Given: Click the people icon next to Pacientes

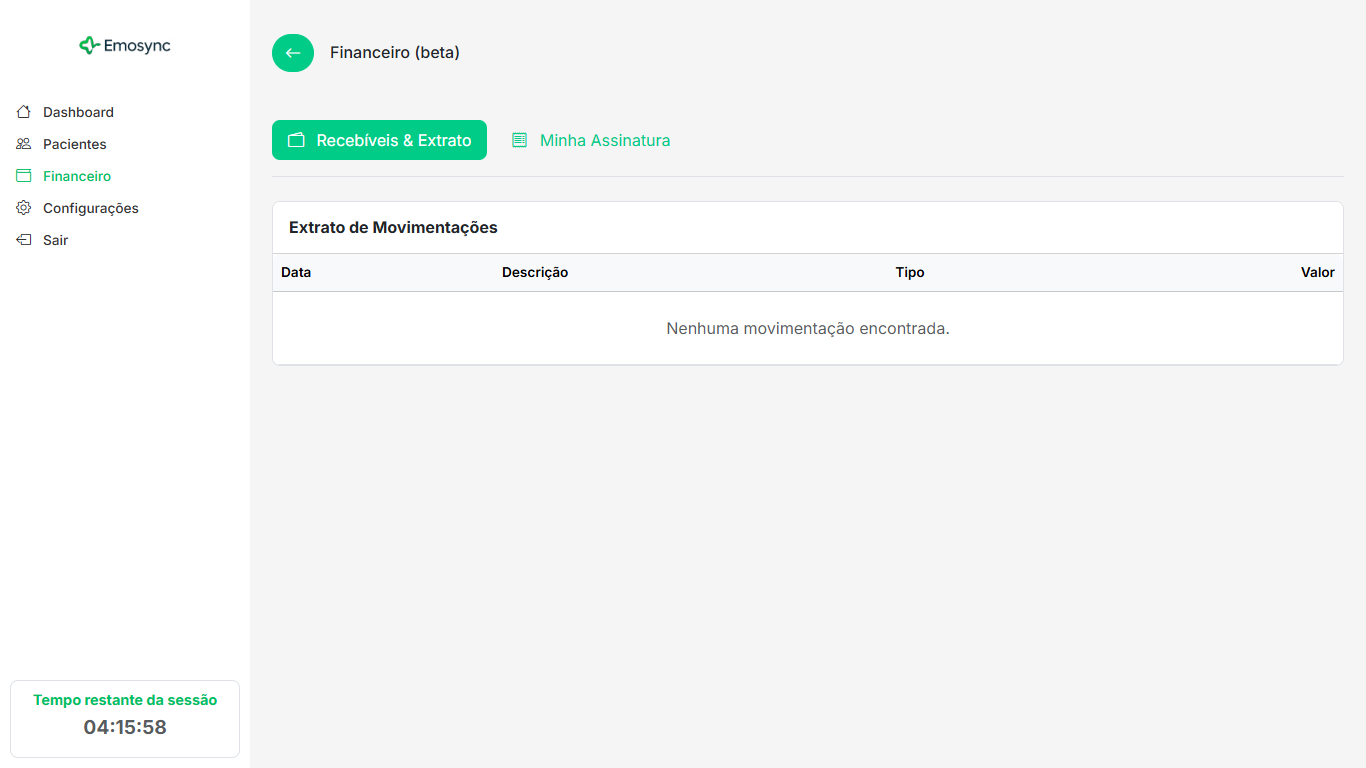Looking at the screenshot, I should (22, 143).
